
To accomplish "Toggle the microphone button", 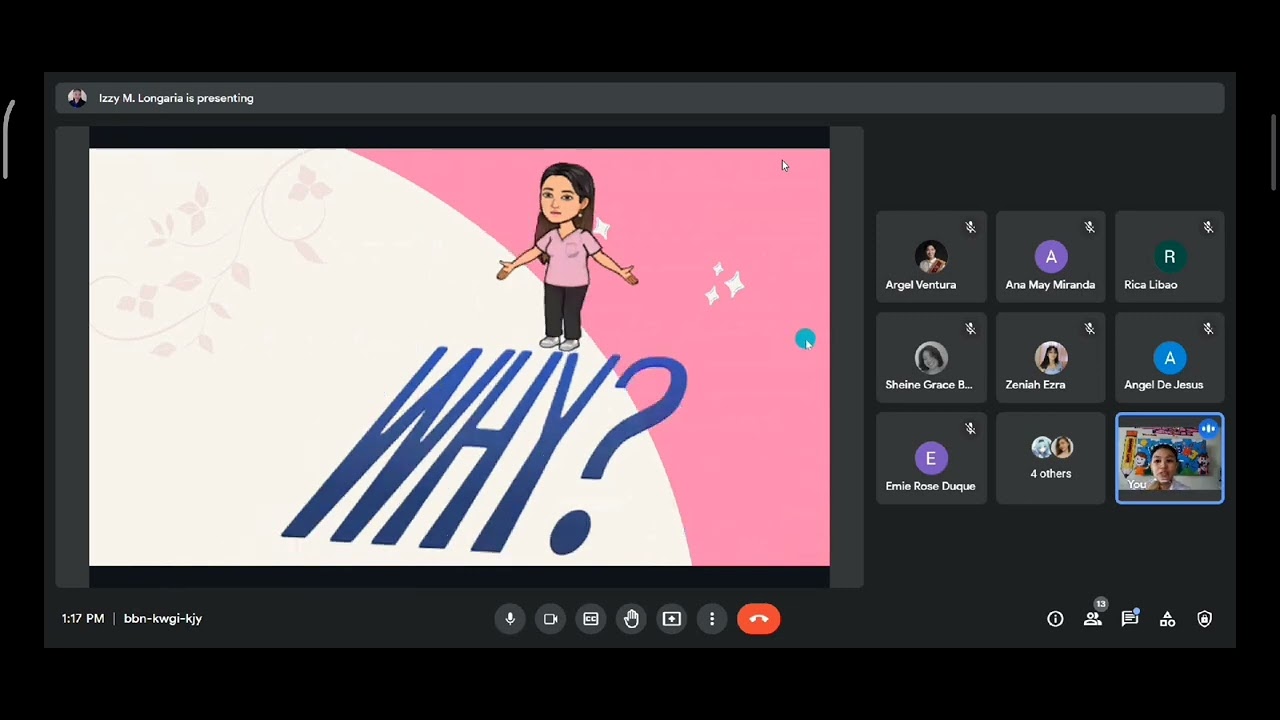I will [x=510, y=619].
